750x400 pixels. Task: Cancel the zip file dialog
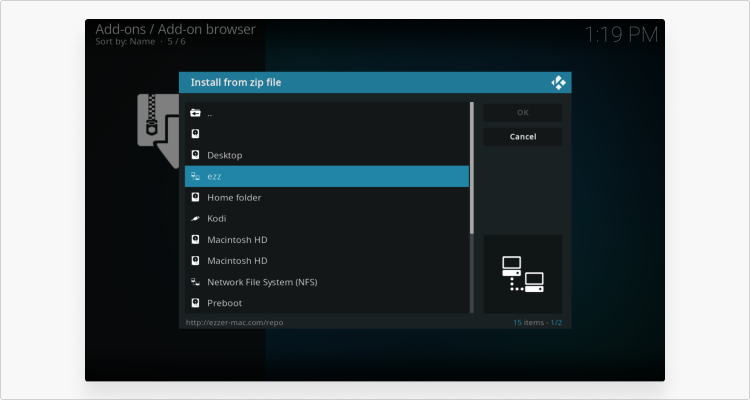[x=523, y=136]
